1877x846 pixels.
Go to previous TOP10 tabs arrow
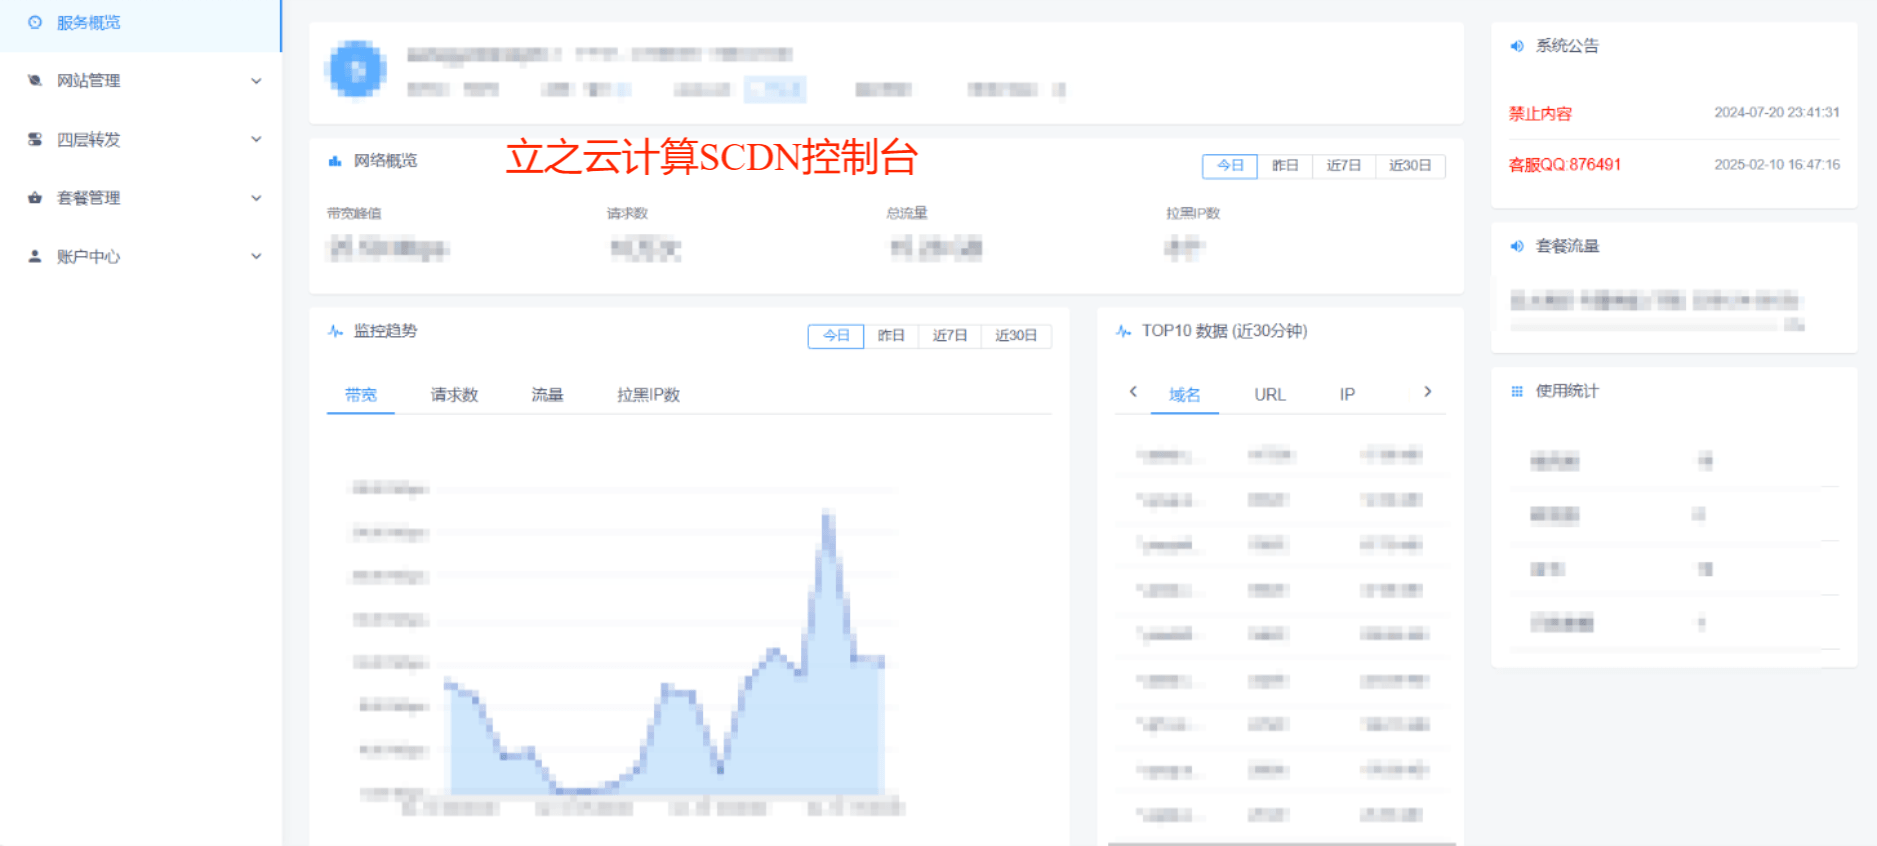pyautogui.click(x=1133, y=392)
